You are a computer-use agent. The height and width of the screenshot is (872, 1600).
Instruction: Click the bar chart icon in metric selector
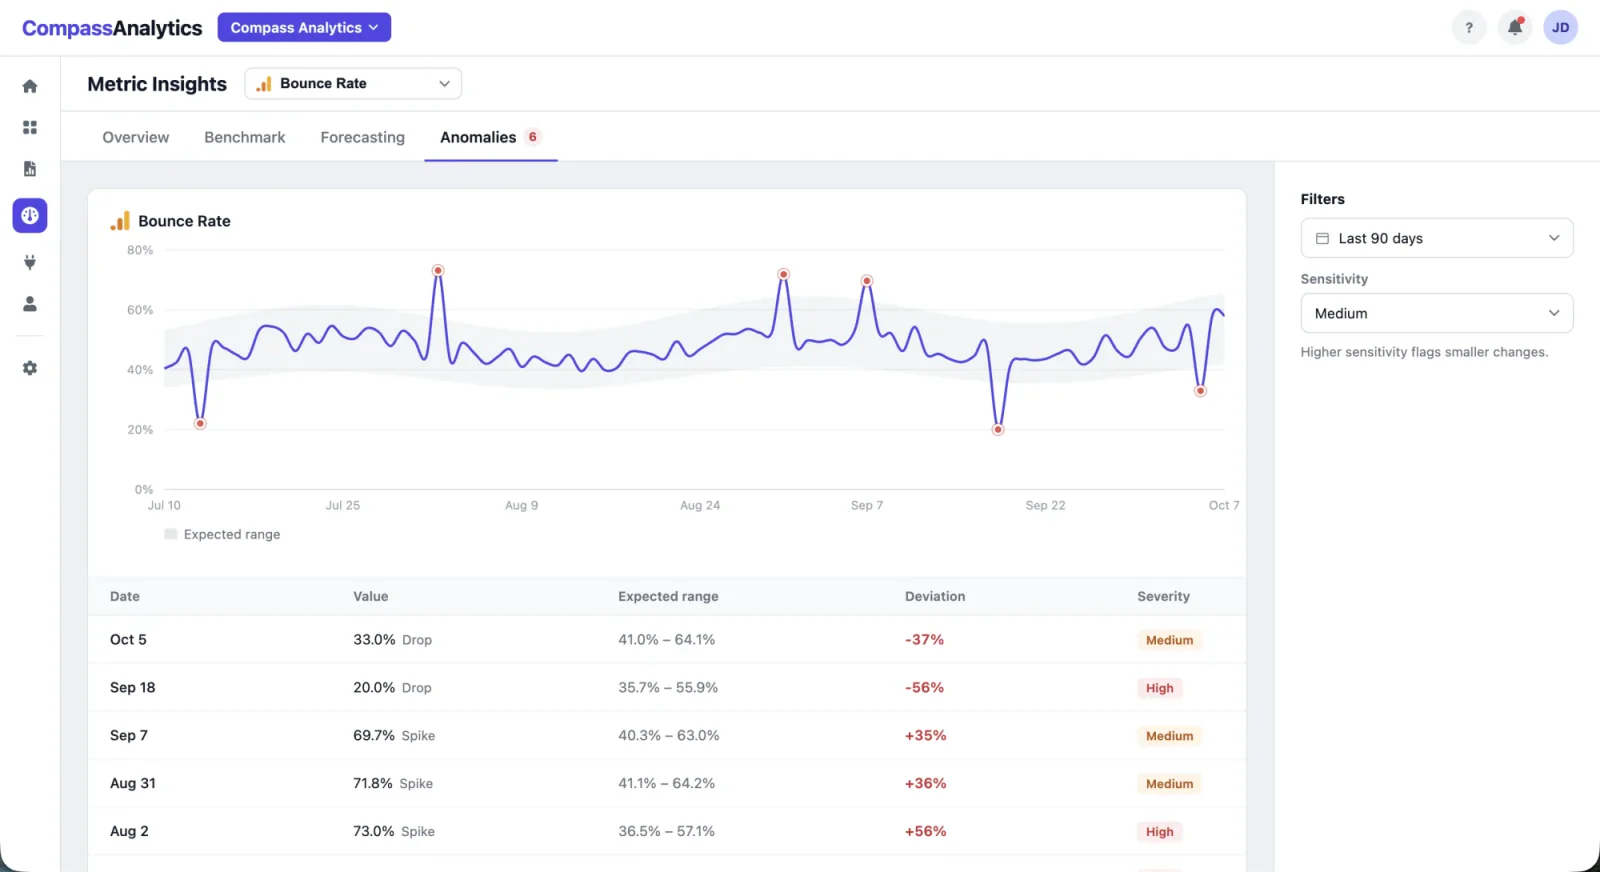pyautogui.click(x=264, y=84)
